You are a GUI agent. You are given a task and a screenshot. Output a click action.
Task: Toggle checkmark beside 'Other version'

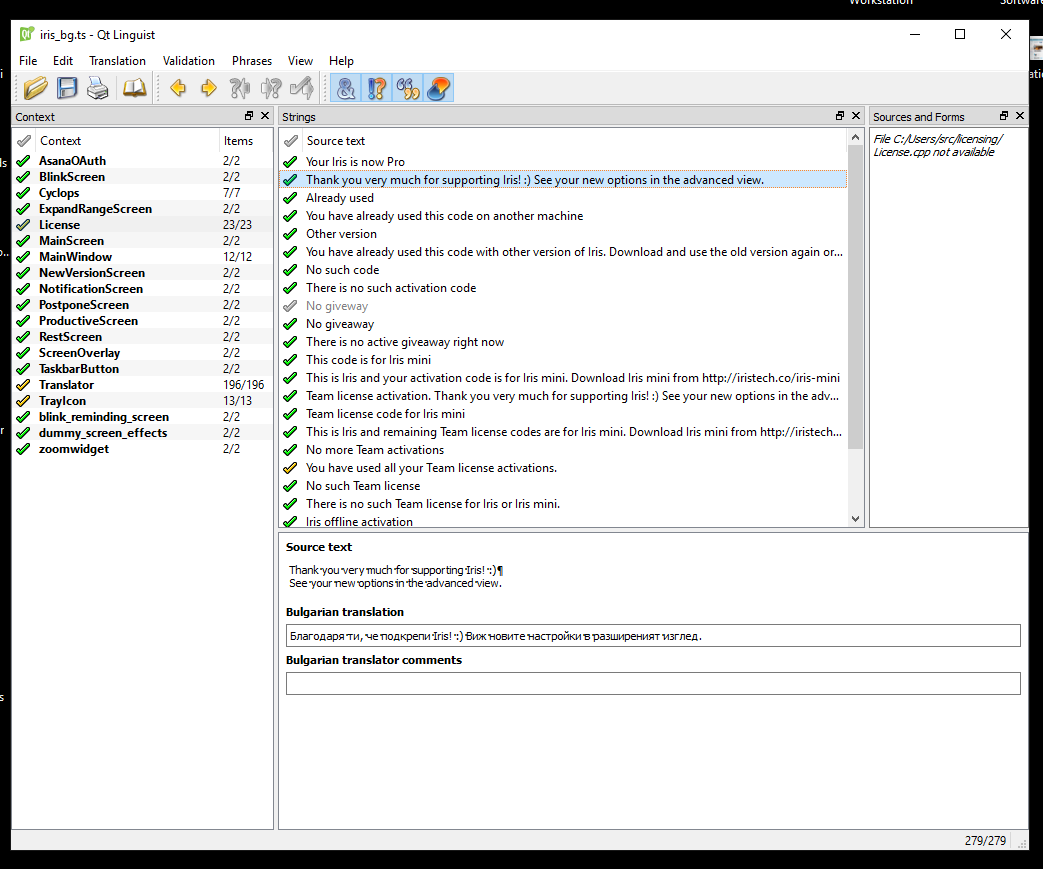pyautogui.click(x=290, y=234)
